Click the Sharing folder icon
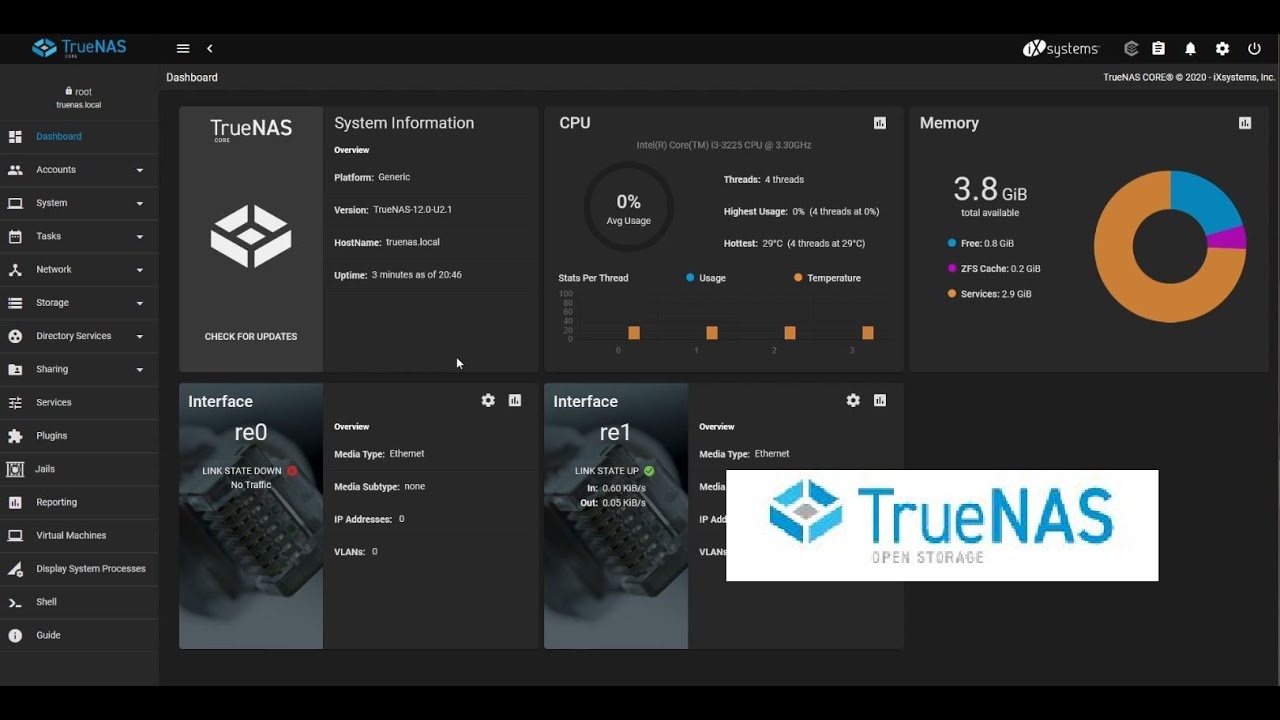Viewport: 1280px width, 720px height. [x=15, y=369]
